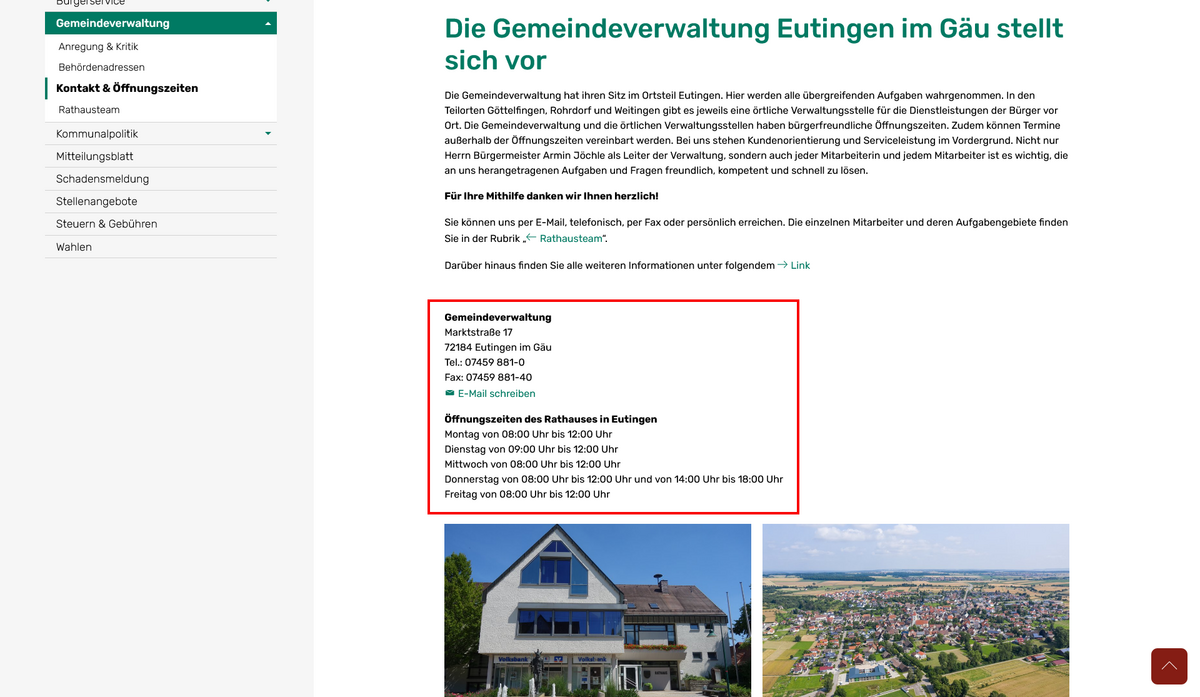1200x697 pixels.
Task: Click the Donnerstag opening hours line
Action: coord(614,479)
